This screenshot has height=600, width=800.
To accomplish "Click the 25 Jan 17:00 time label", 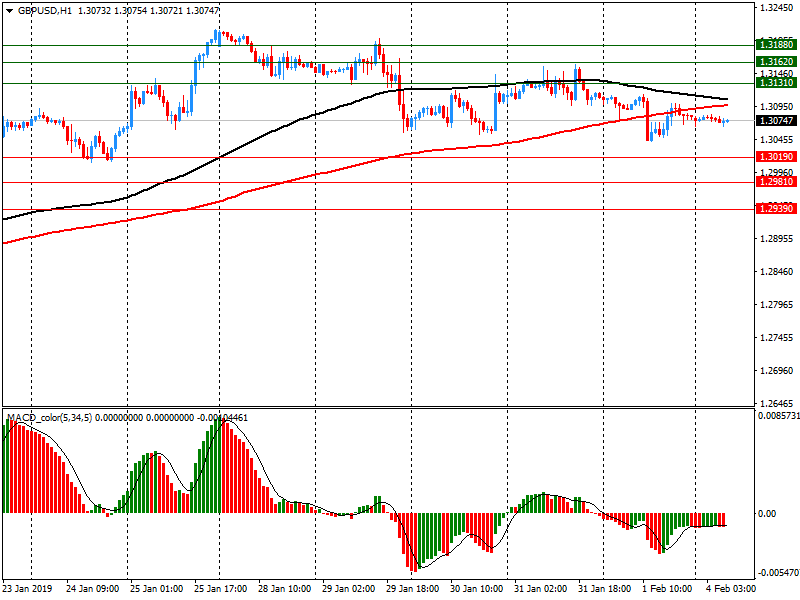I will point(220,589).
